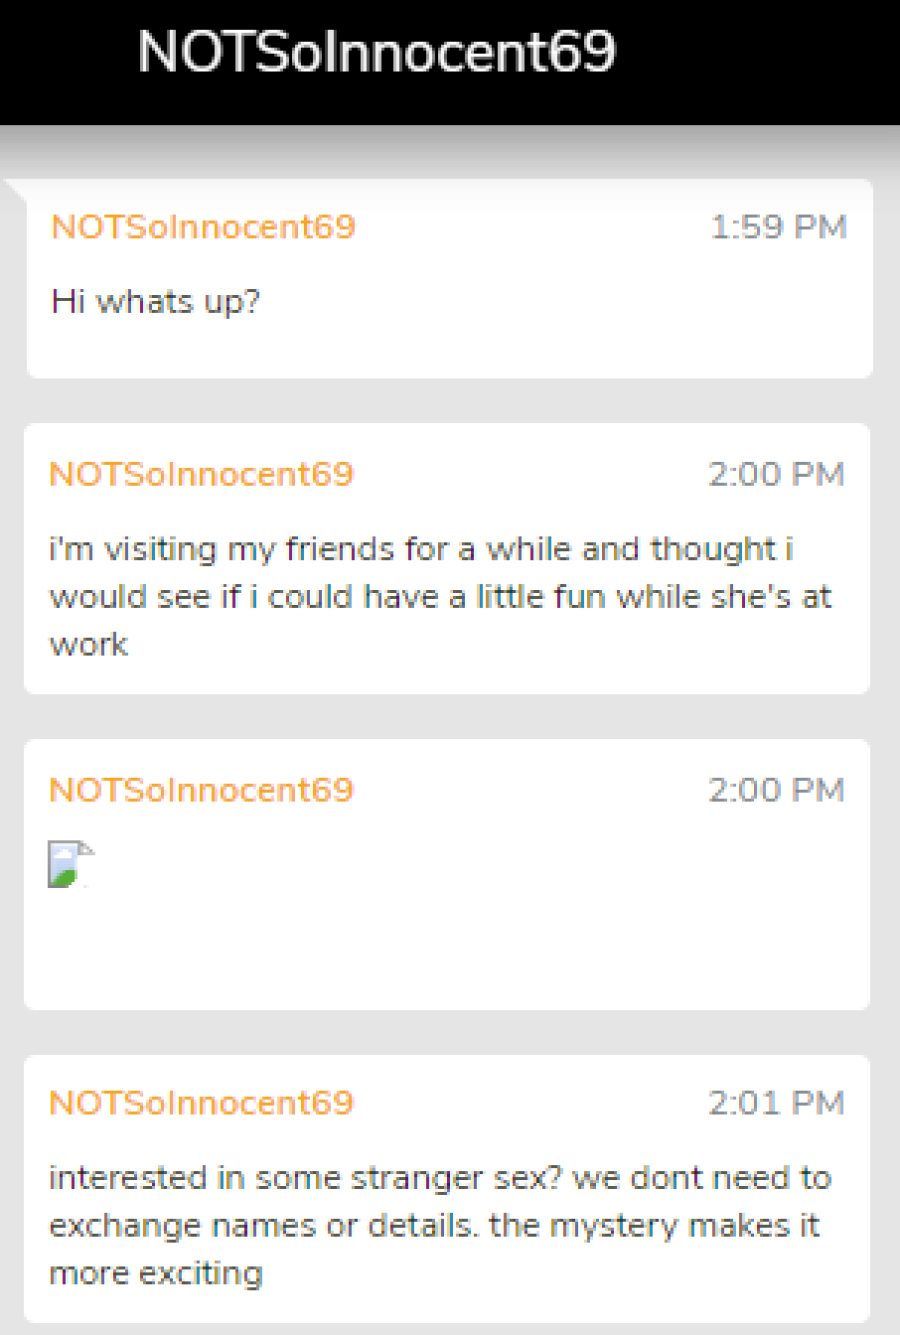Click the speech-bubble tail on the first message
The height and width of the screenshot is (1335, 900).
click(x=16, y=192)
